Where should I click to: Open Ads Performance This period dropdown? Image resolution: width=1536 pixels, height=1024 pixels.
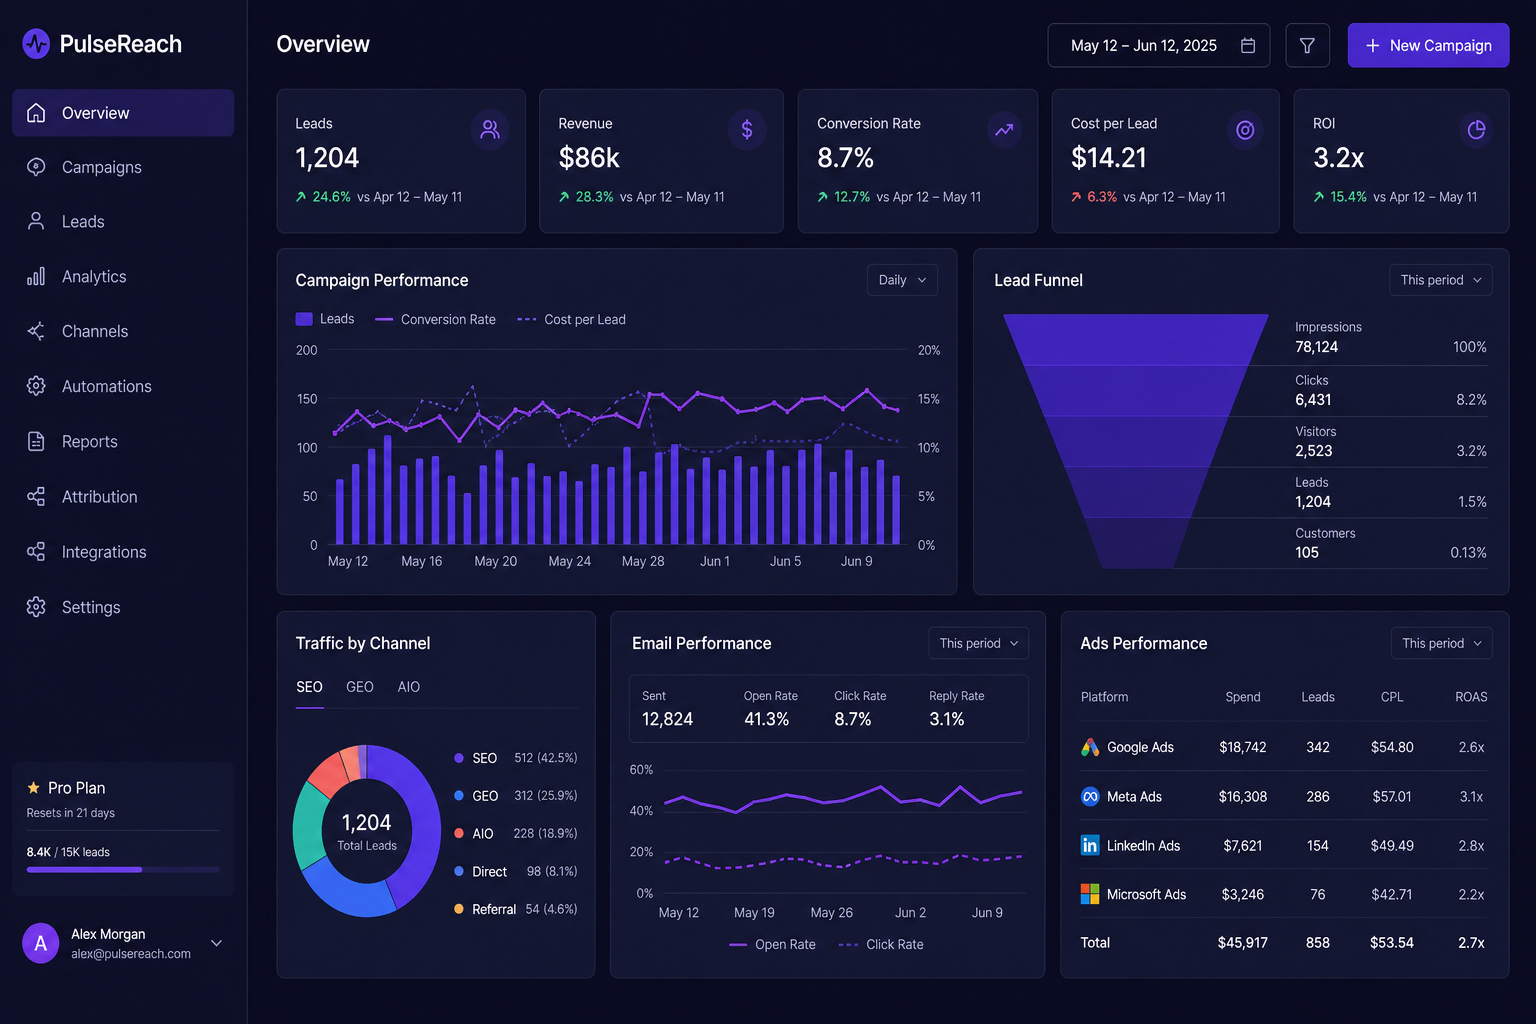[1442, 643]
